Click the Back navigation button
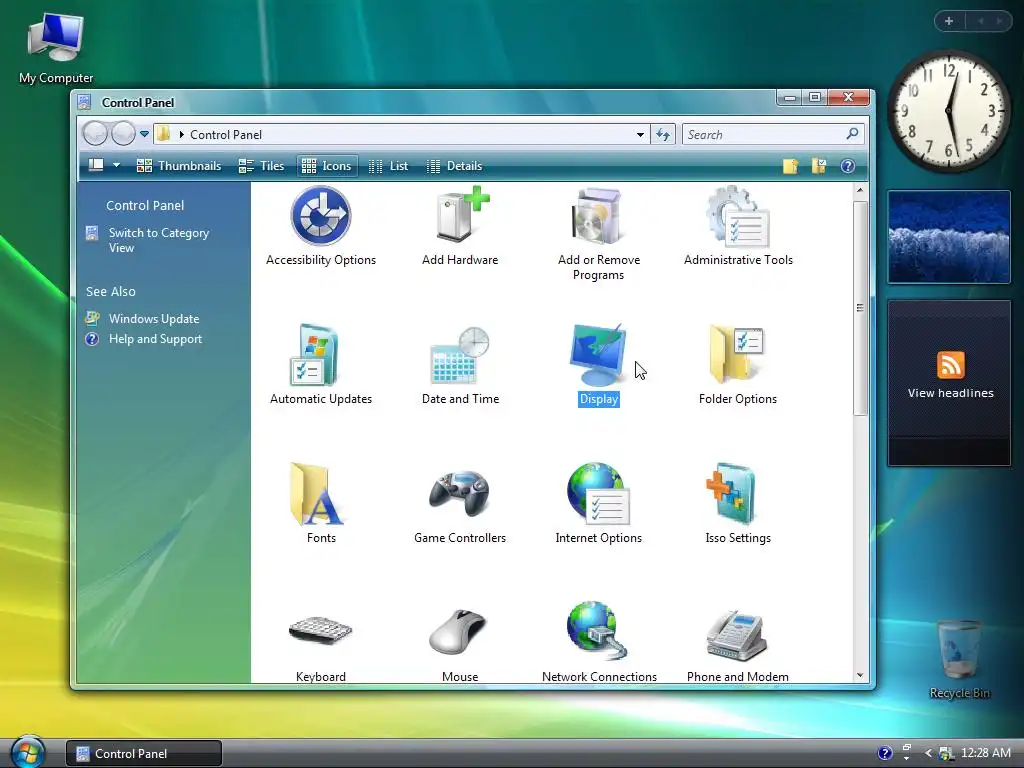Image resolution: width=1024 pixels, height=768 pixels. point(95,134)
